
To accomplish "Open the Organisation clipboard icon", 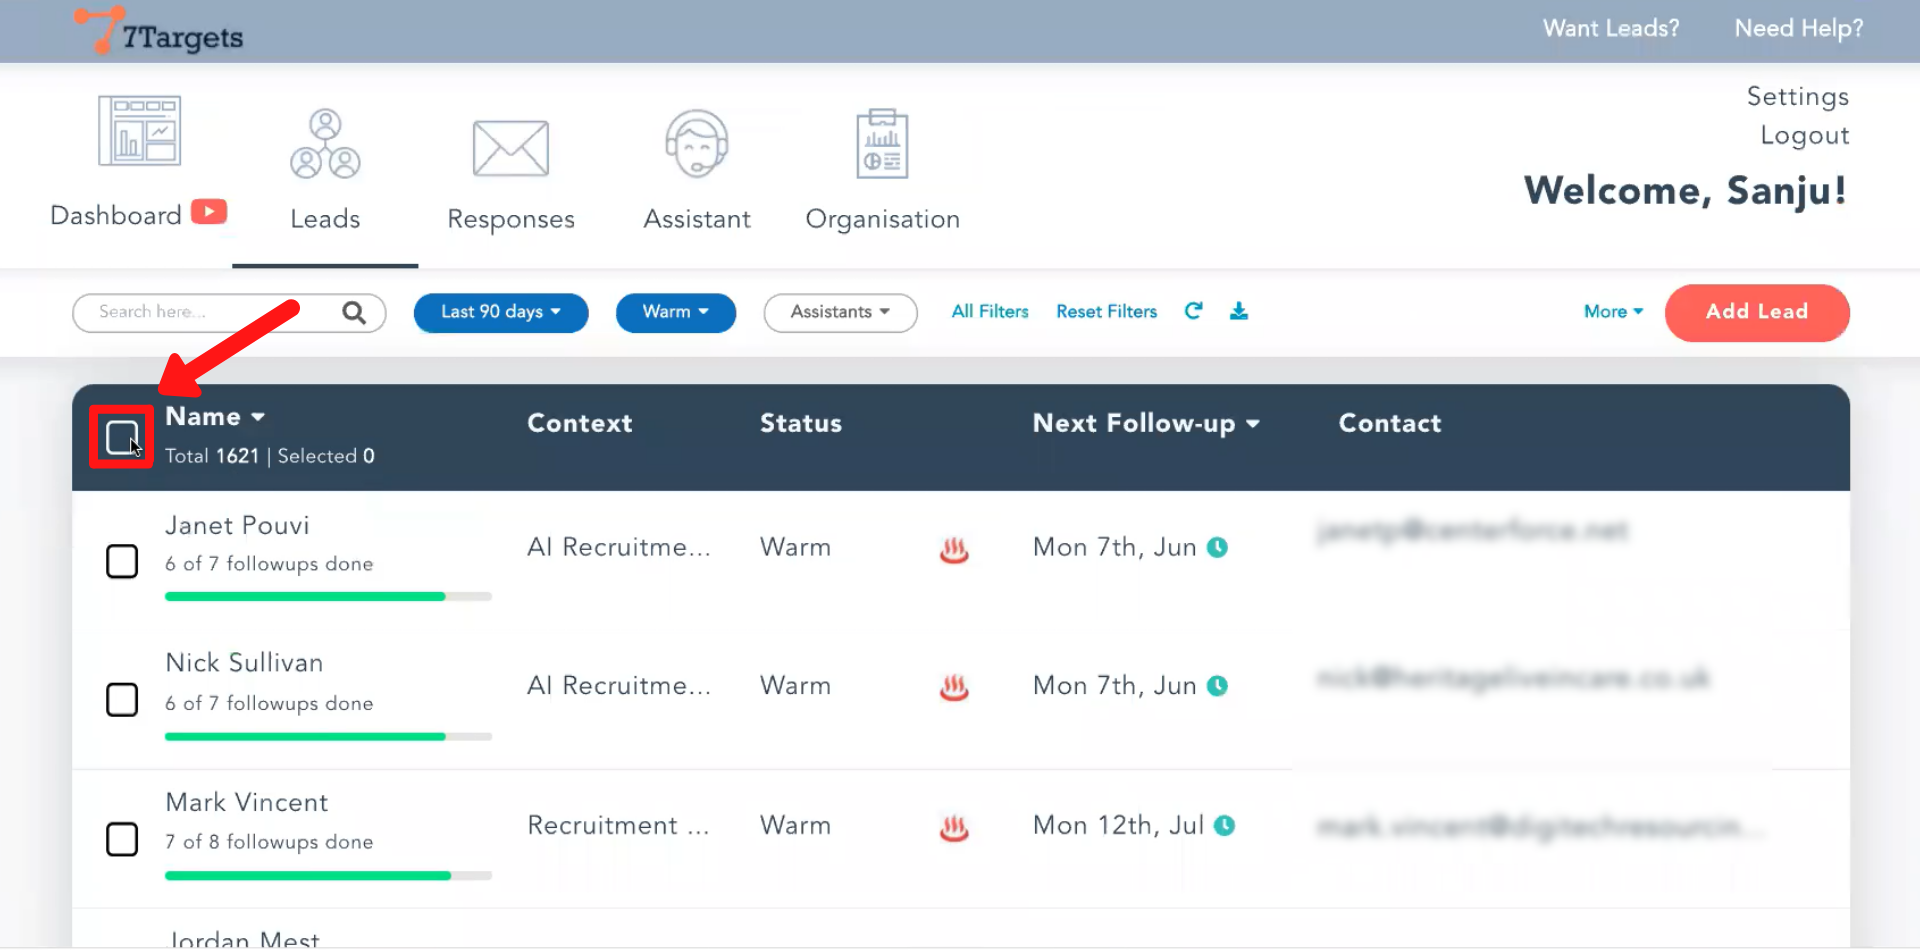I will pos(882,145).
